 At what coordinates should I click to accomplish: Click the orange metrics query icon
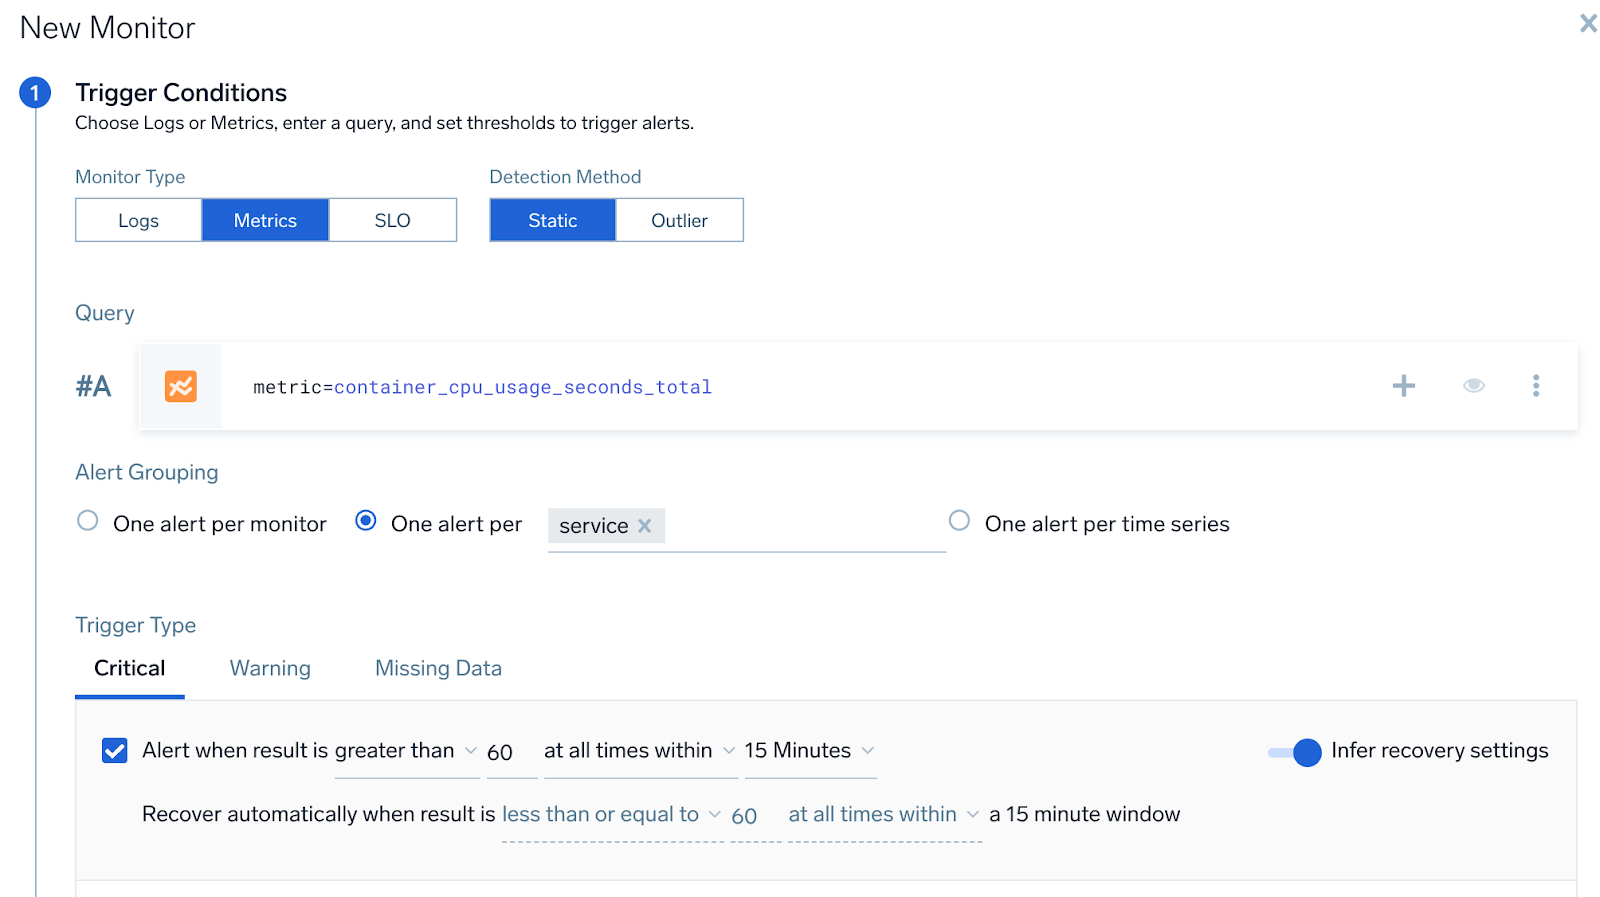181,386
